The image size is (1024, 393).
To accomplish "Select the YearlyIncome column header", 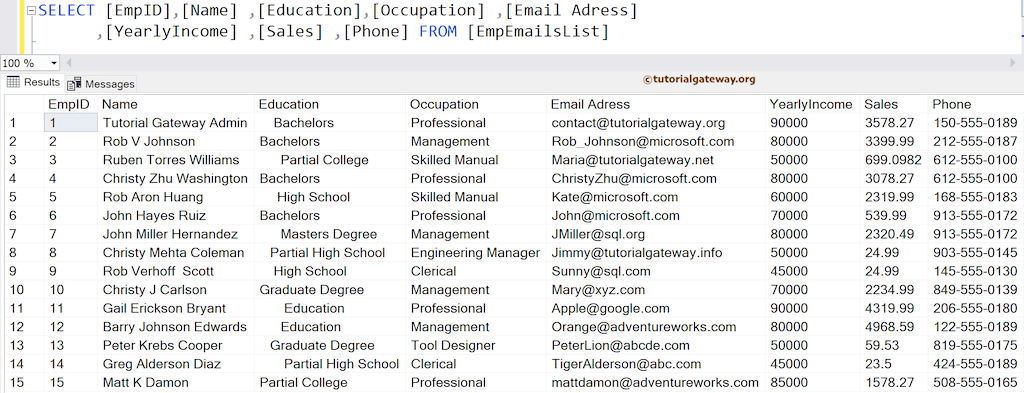I will point(812,104).
